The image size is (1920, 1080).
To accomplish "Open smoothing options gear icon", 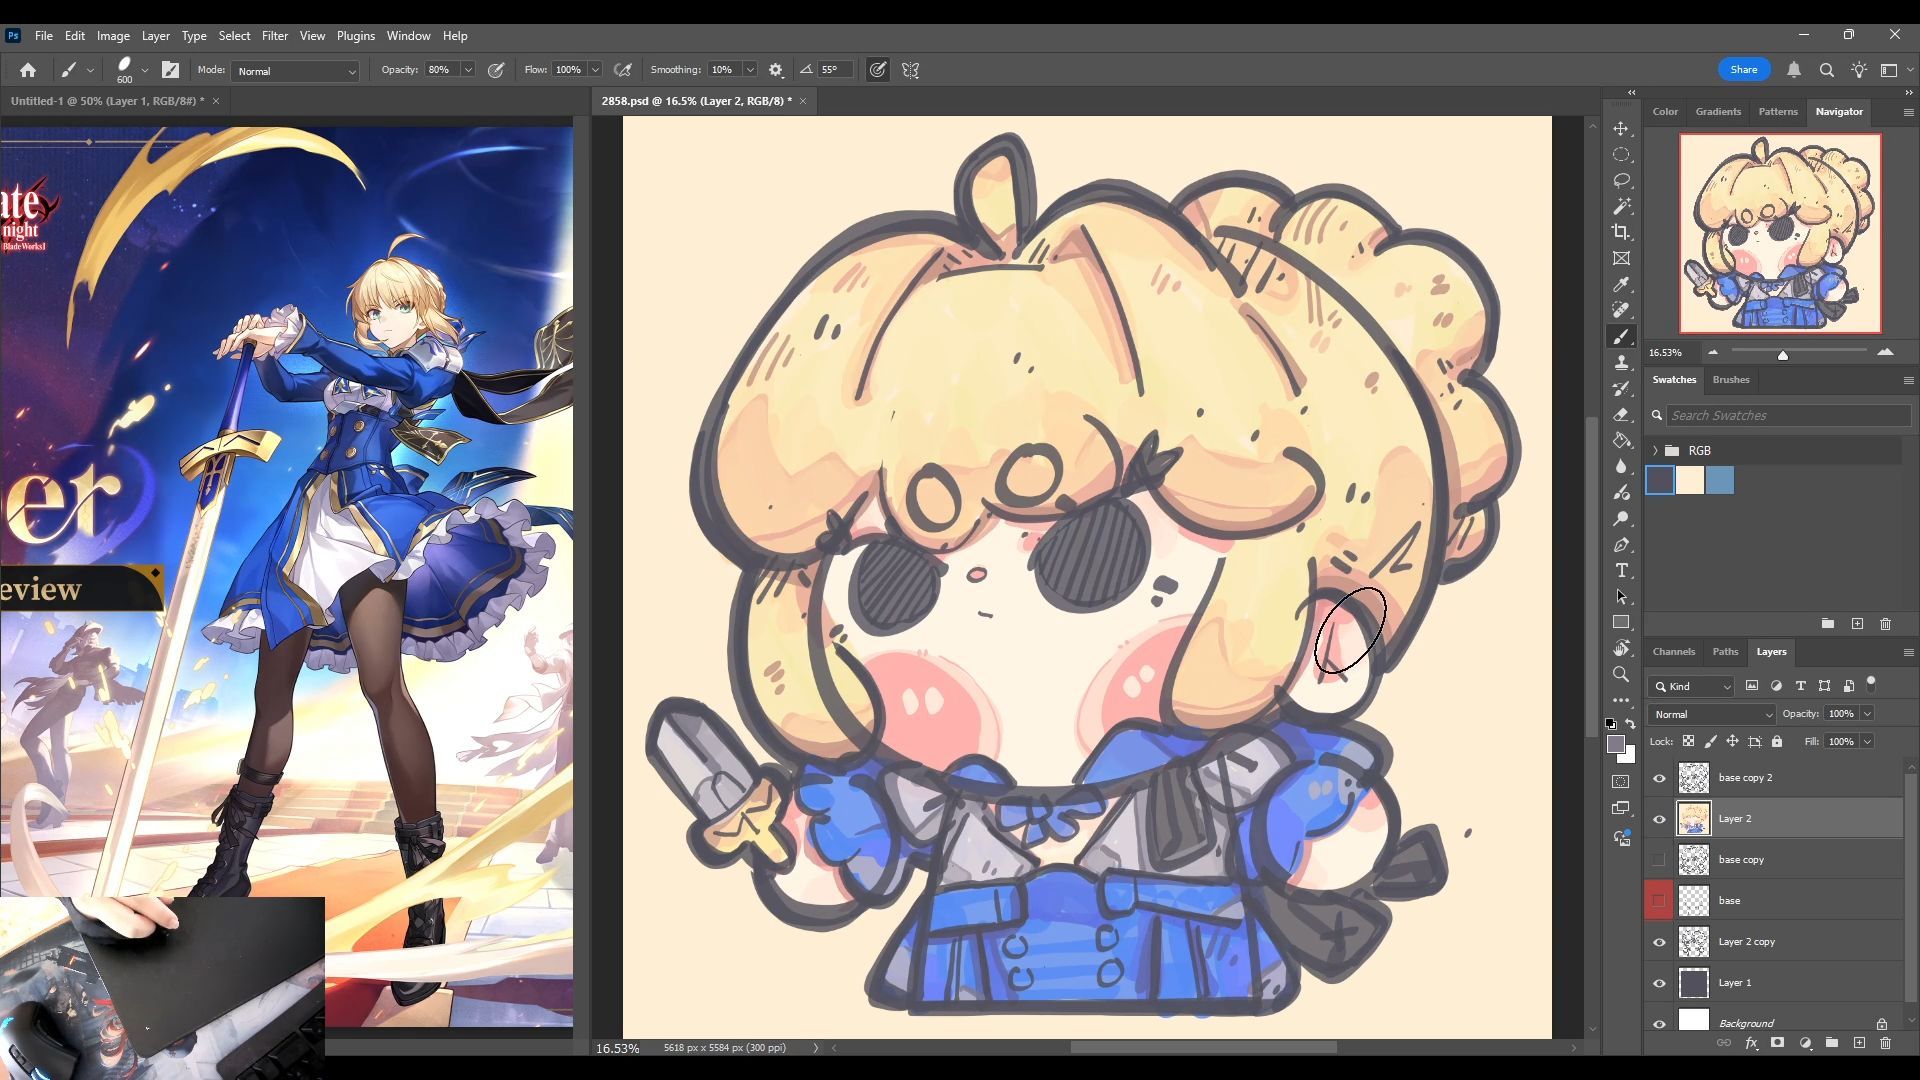I will click(776, 70).
